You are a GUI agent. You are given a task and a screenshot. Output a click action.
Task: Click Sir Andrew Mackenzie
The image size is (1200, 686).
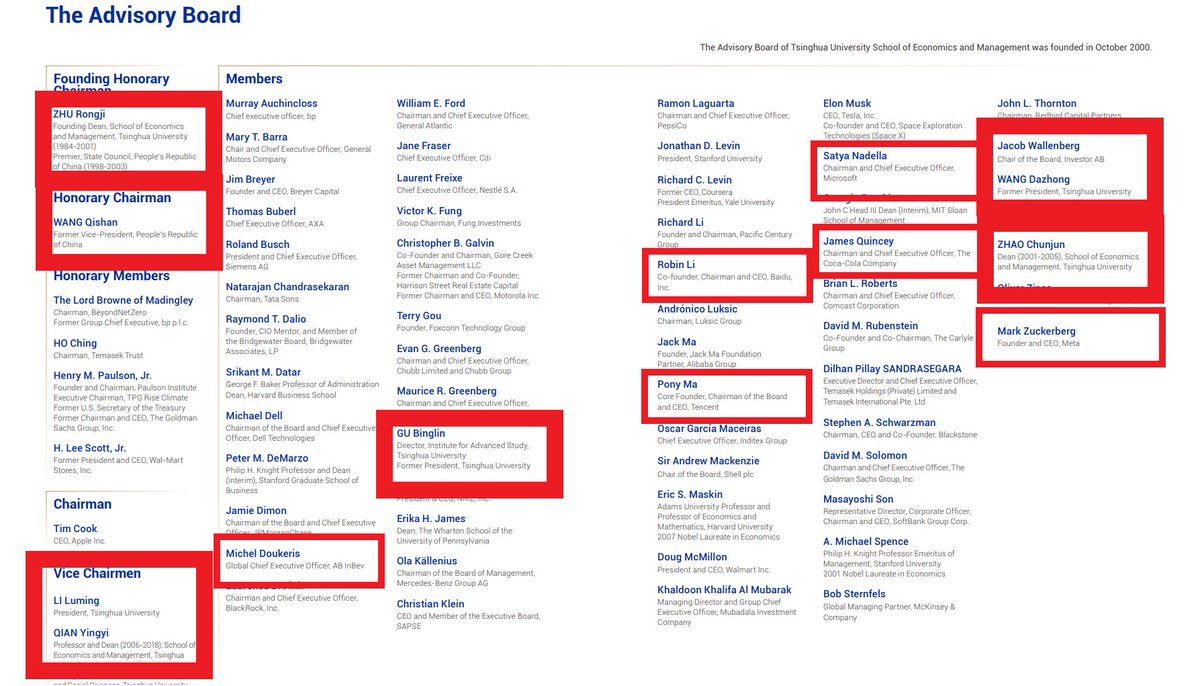[708, 461]
